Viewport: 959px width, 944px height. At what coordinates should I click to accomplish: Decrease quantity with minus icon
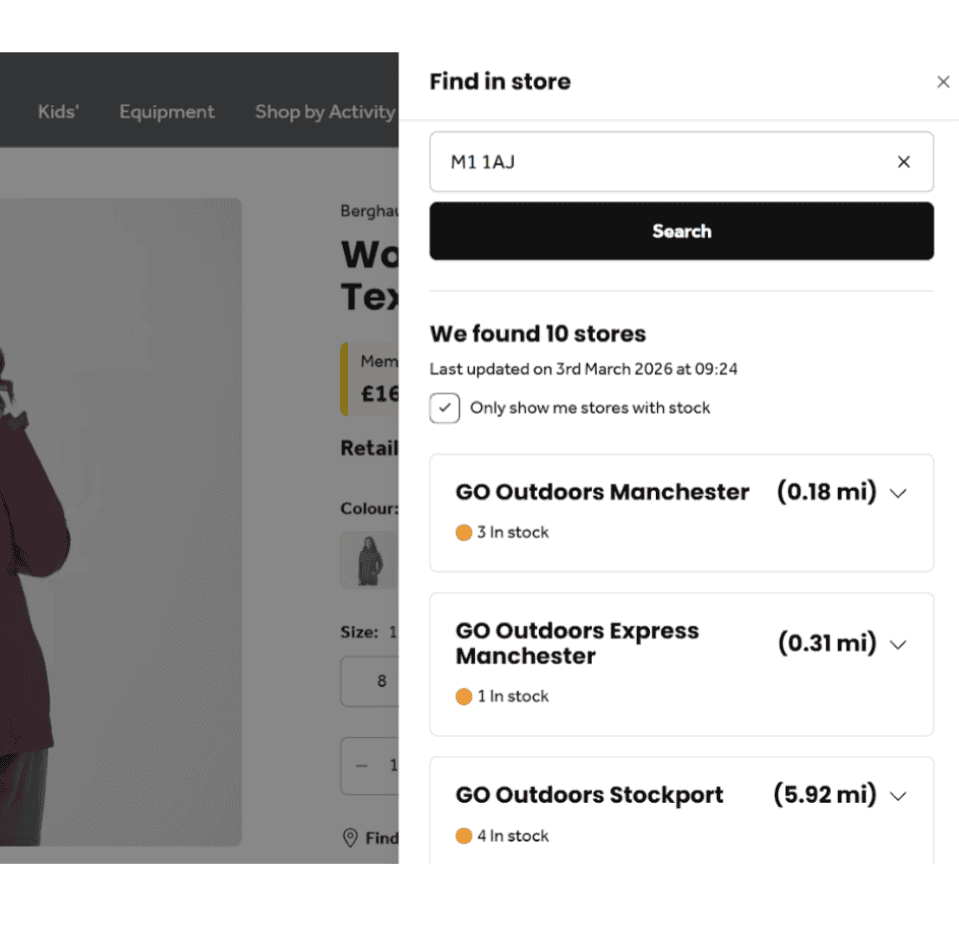pos(362,766)
